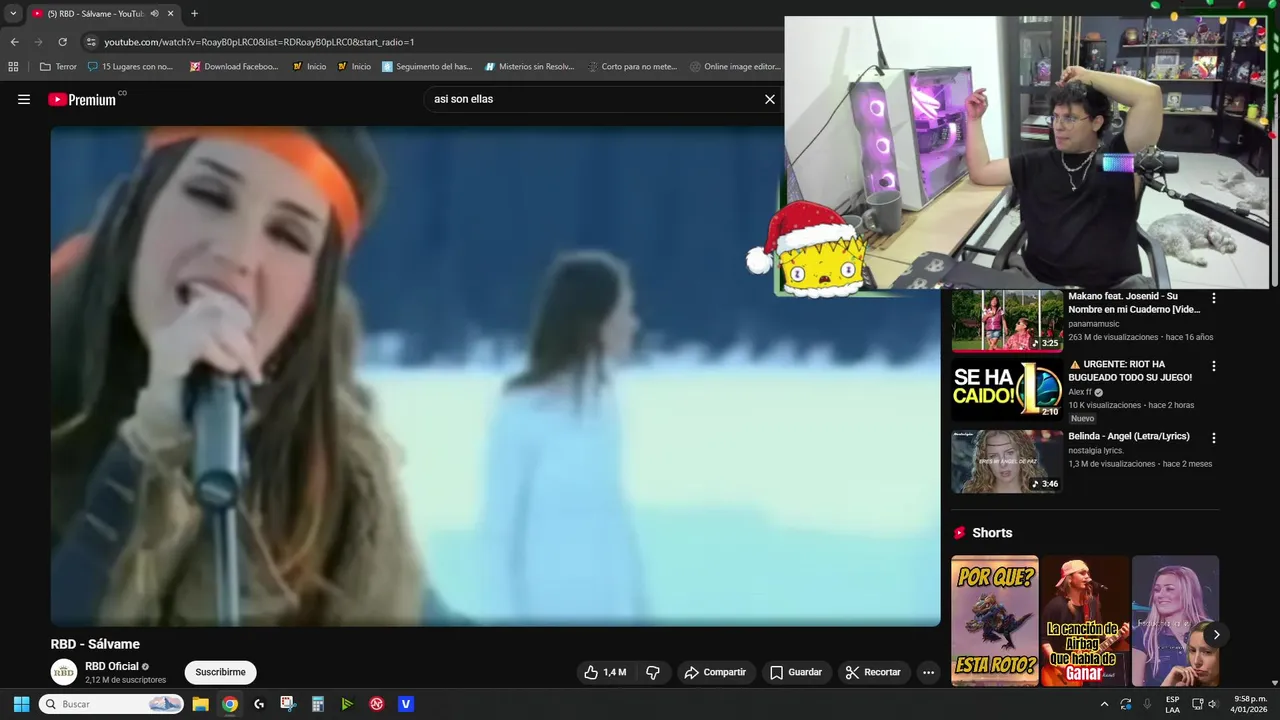
Task: Open Chrome tab search dropdown
Action: pyautogui.click(x=13, y=13)
